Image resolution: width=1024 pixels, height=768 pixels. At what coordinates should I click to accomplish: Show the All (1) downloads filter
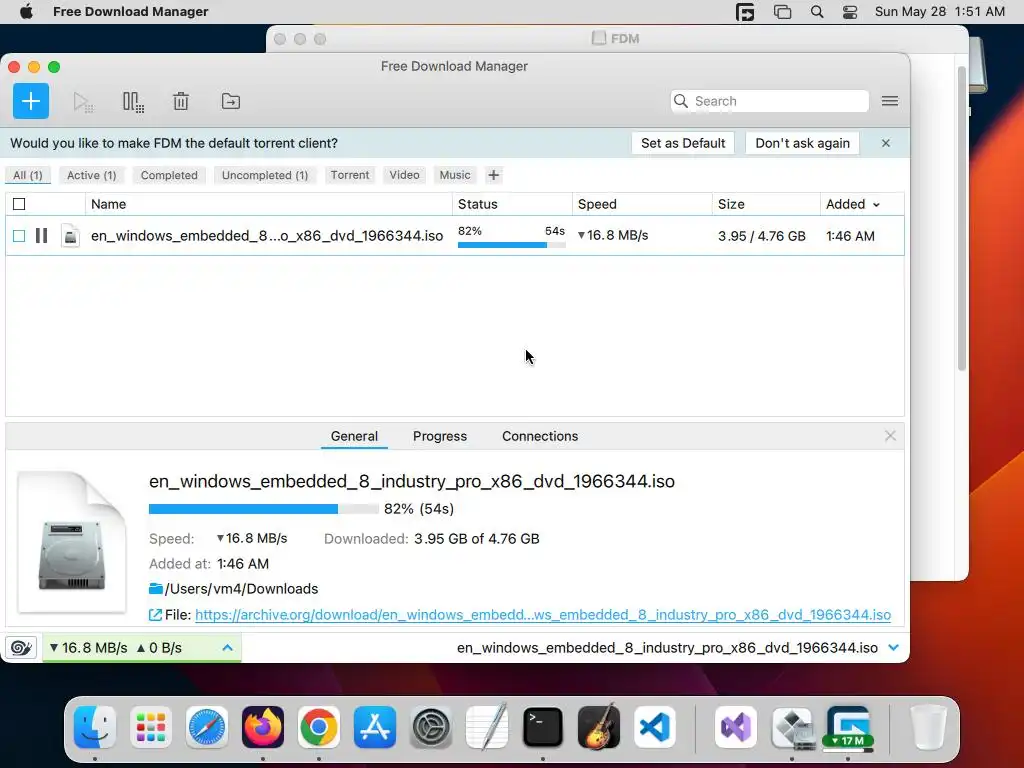[x=27, y=175]
